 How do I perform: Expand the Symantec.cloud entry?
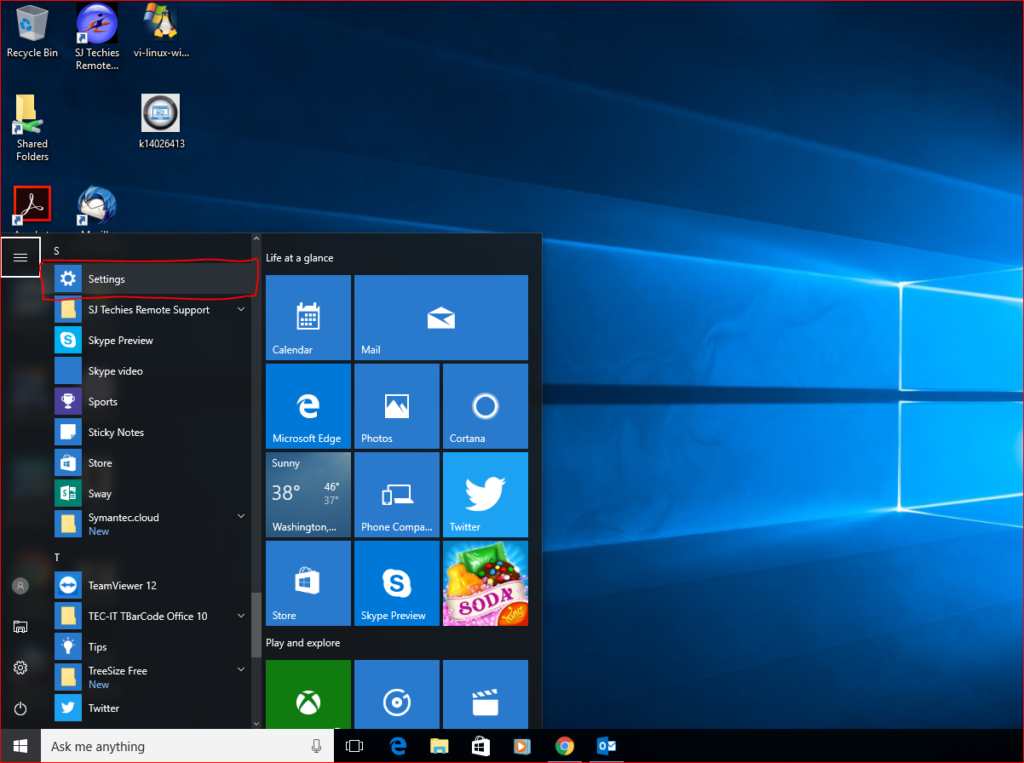pos(240,516)
